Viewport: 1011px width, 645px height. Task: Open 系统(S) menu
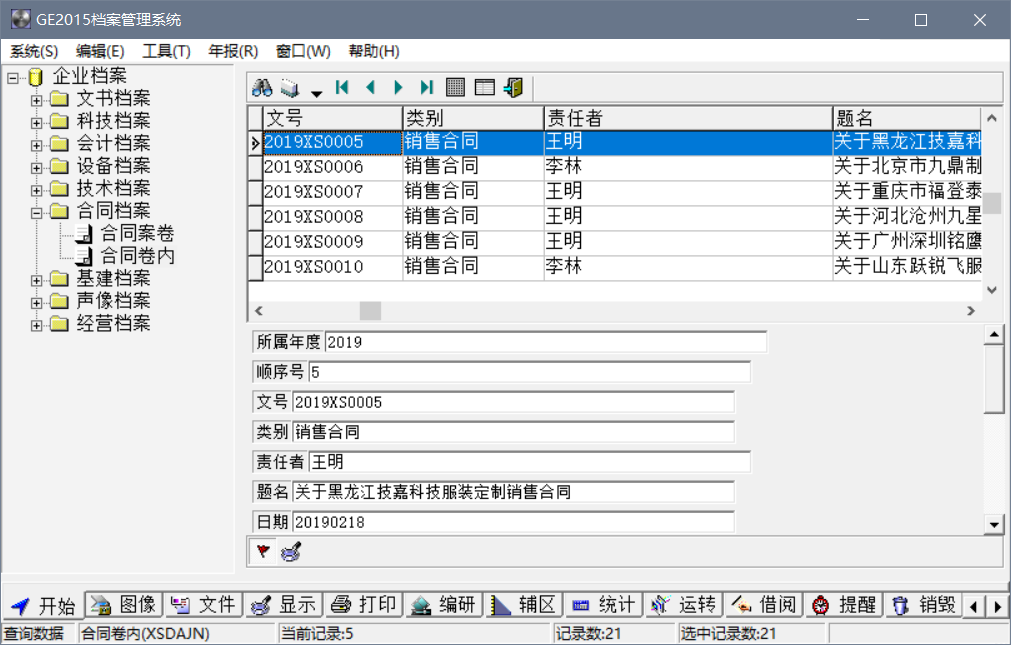coord(34,51)
